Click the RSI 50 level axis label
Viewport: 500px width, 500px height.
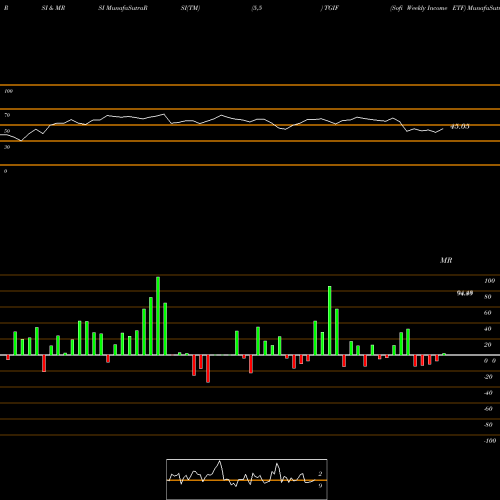7,131
